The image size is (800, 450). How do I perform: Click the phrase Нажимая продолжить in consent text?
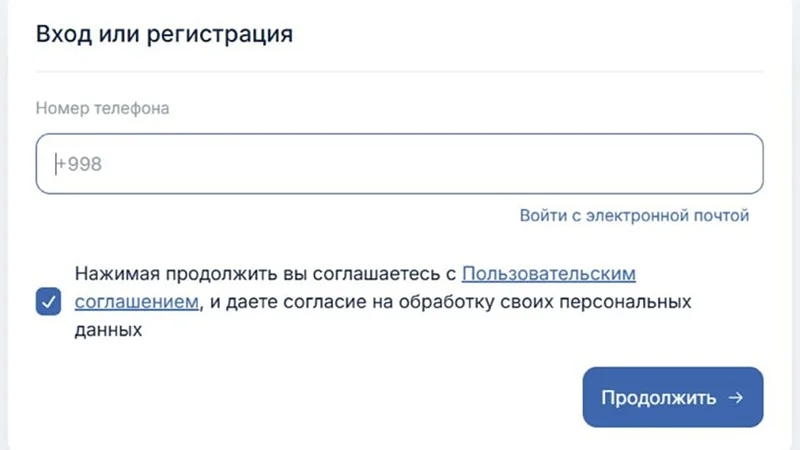162,273
